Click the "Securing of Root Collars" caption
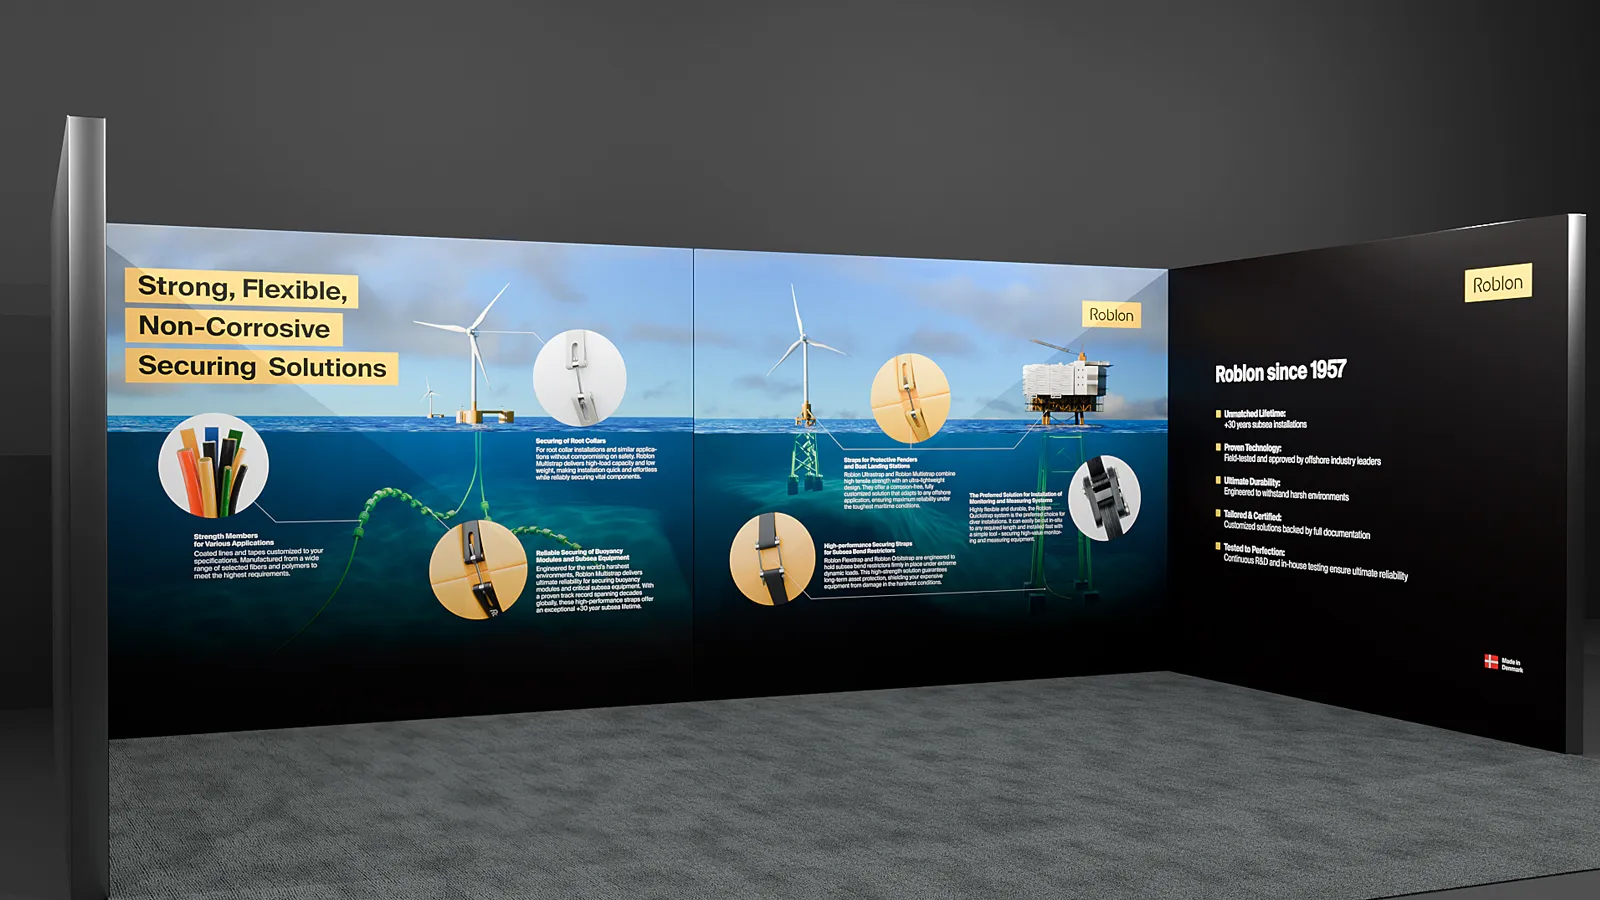 click(570, 441)
